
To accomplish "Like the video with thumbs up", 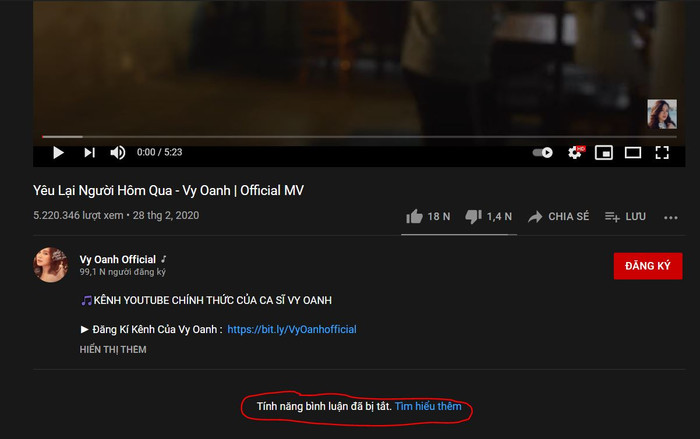I will (x=415, y=216).
